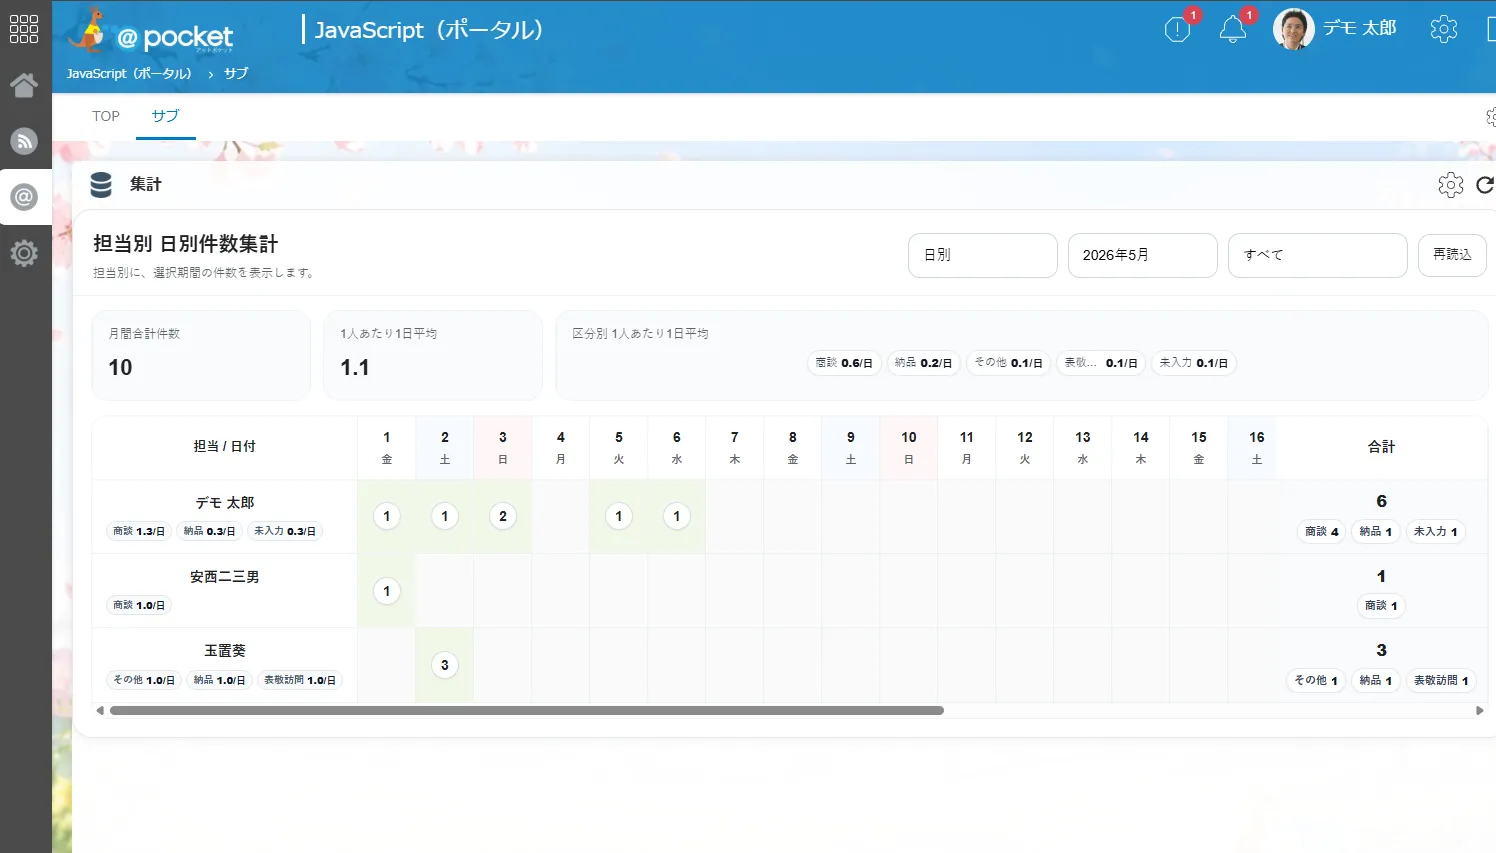Go to home via sidebar house icon

(24, 85)
